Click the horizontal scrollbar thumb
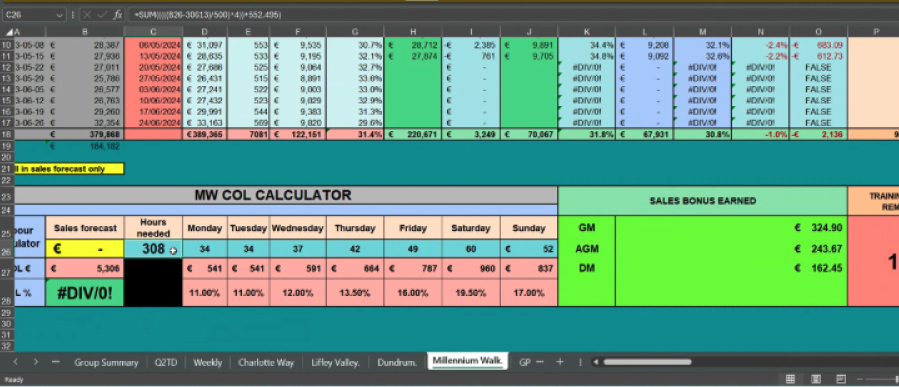The image size is (899, 387). 647,362
